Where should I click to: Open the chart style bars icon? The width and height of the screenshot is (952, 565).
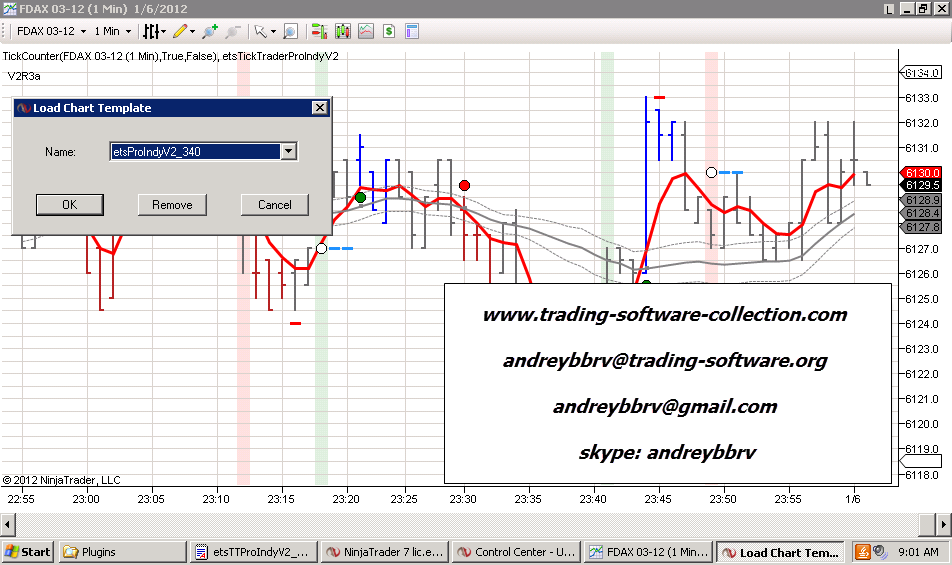[x=150, y=31]
